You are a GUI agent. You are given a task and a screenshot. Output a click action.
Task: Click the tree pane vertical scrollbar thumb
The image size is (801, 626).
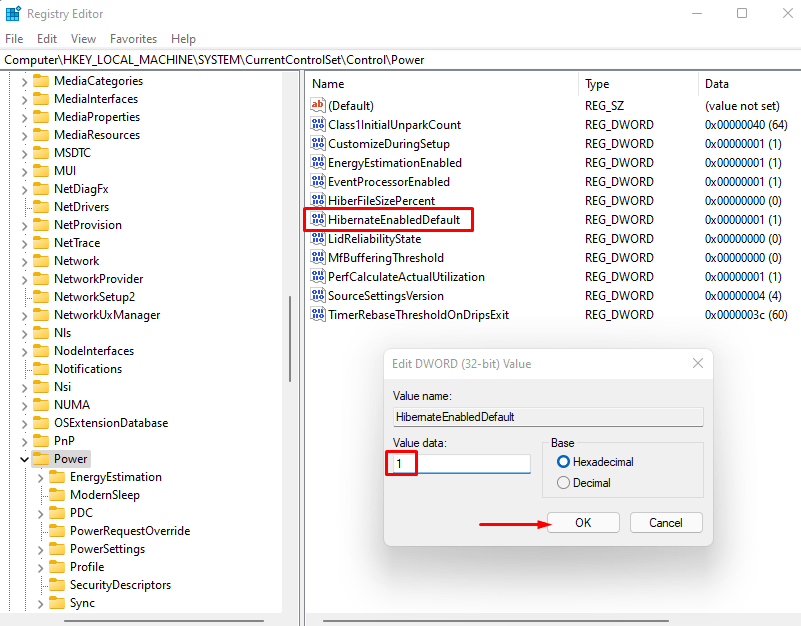[x=290, y=339]
